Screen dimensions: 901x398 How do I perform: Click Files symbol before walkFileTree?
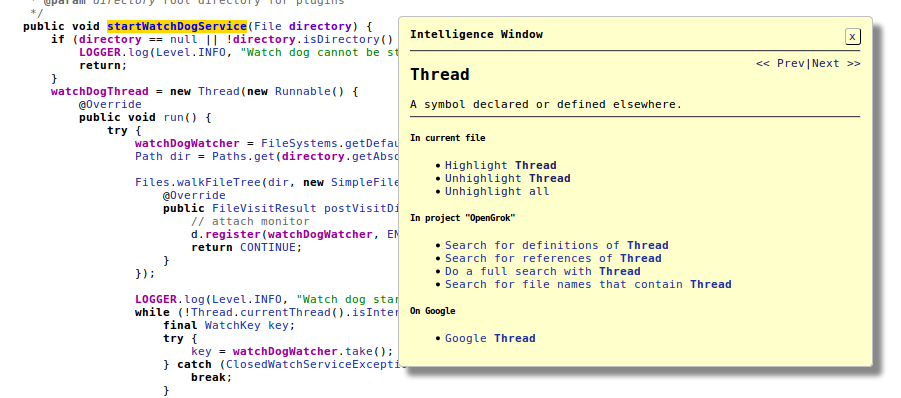152,183
